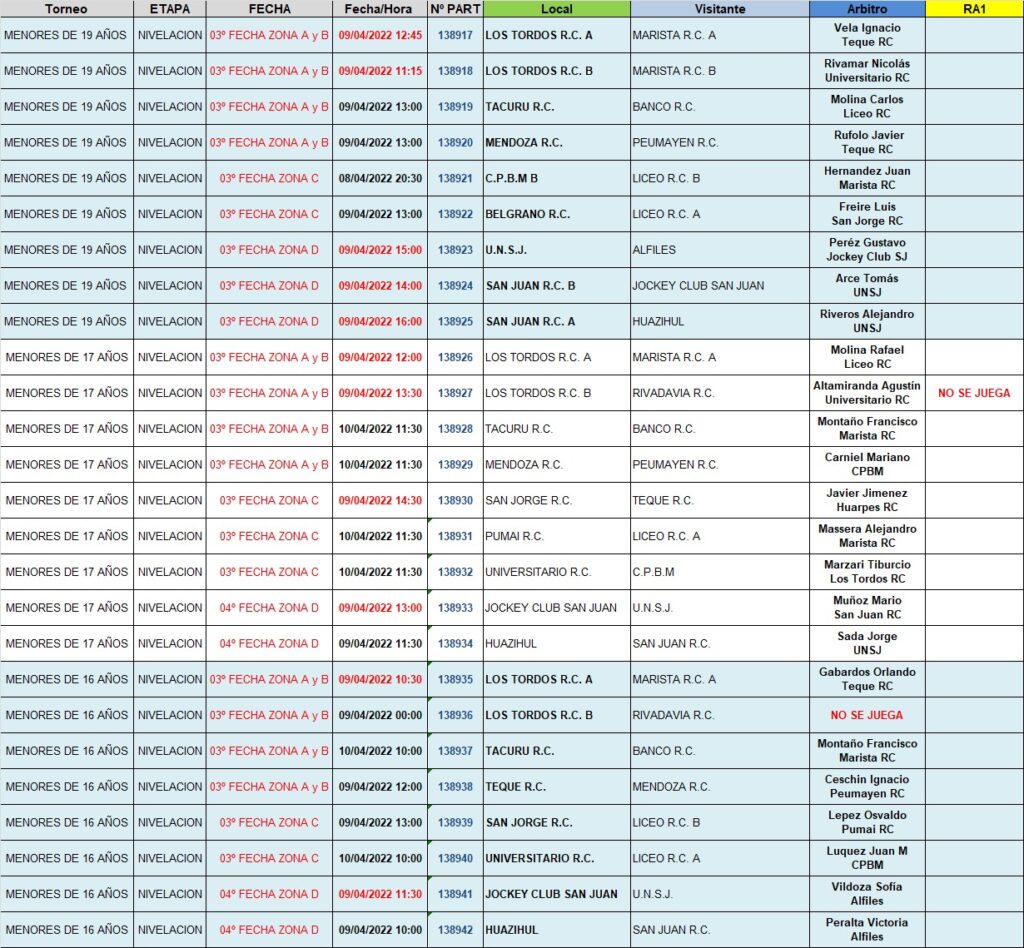Click referee cell Vildoza Sofía Alfiles
Image resolution: width=1024 pixels, height=948 pixels.
click(x=866, y=894)
